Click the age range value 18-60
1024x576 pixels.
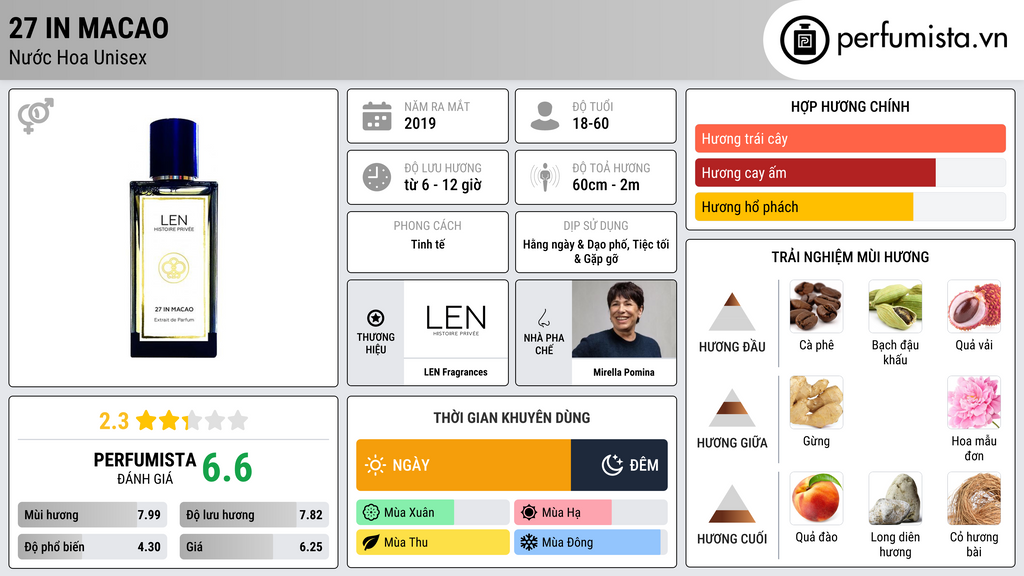590,123
